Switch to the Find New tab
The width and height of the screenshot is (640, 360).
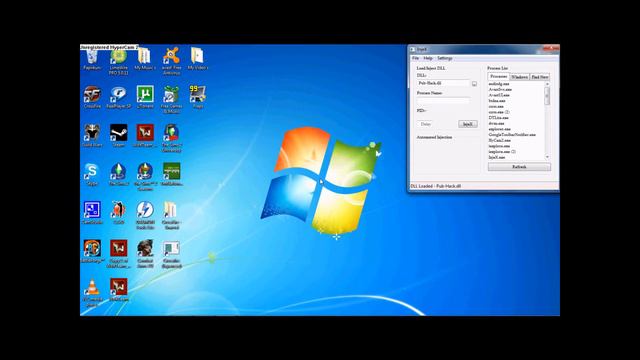(540, 77)
